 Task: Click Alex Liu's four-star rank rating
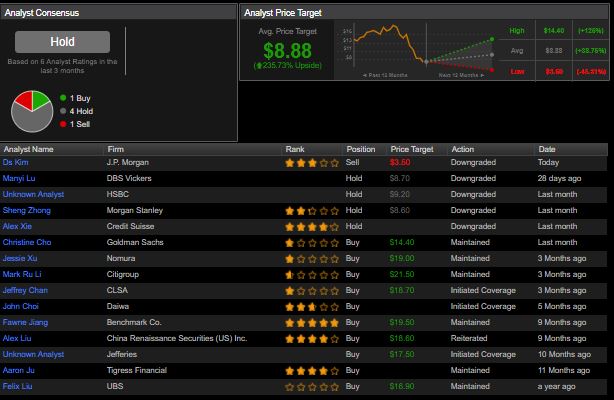312,339
